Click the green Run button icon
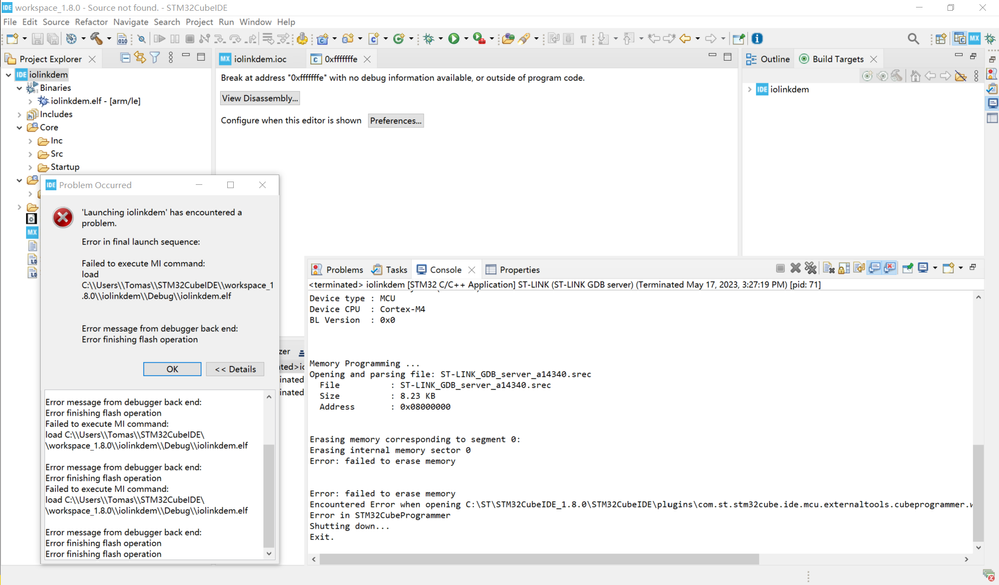This screenshot has height=585, width=999. coord(454,39)
